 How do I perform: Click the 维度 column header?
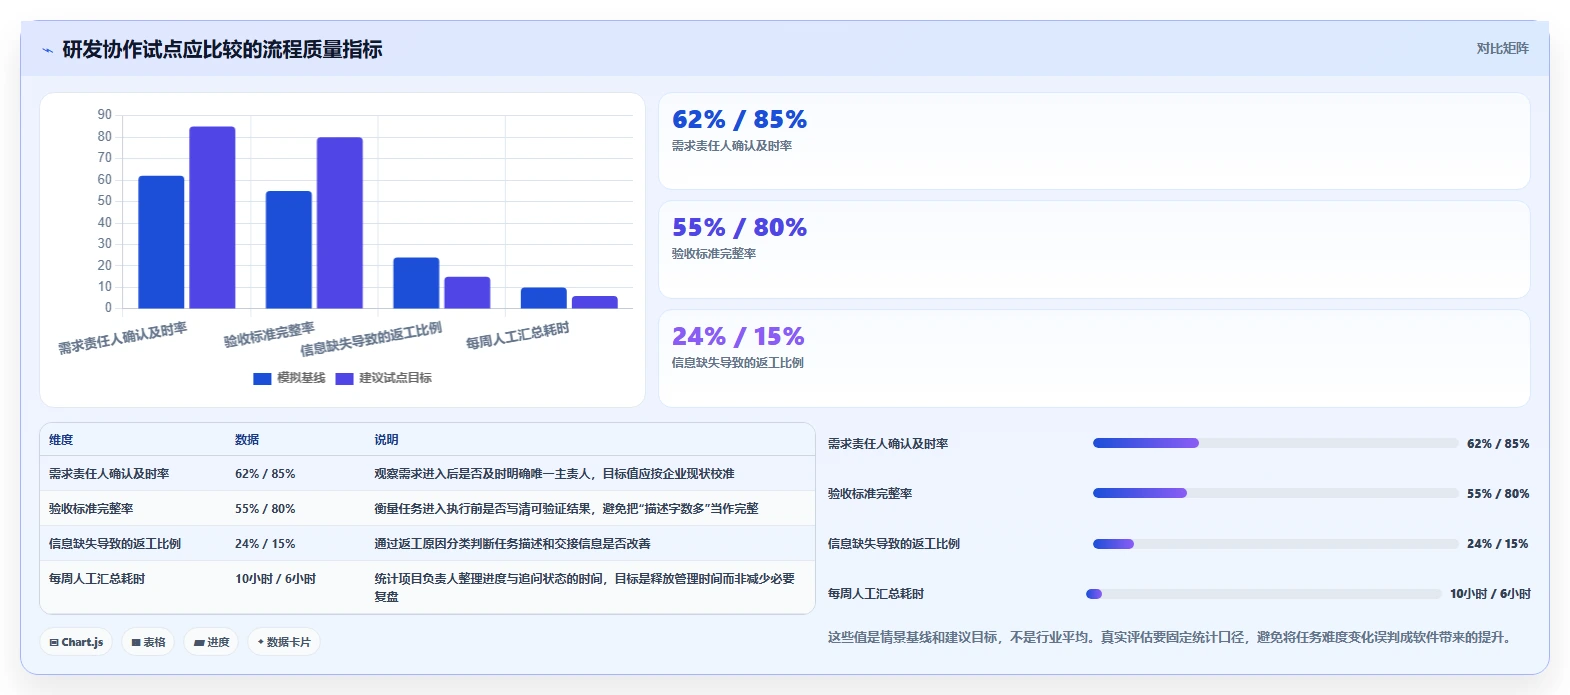(x=61, y=440)
